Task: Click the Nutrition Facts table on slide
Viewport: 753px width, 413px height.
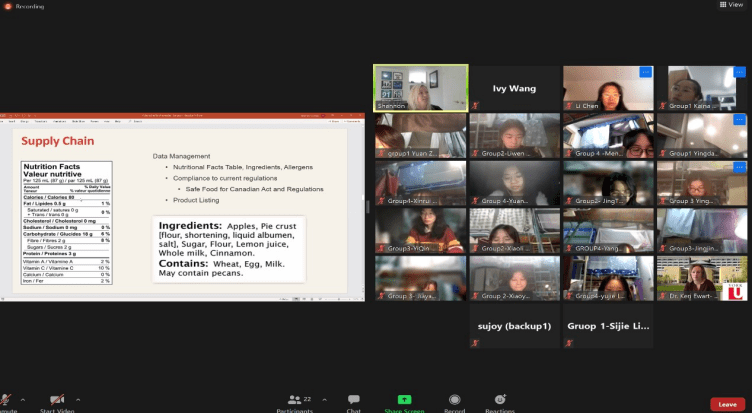Action: point(66,222)
